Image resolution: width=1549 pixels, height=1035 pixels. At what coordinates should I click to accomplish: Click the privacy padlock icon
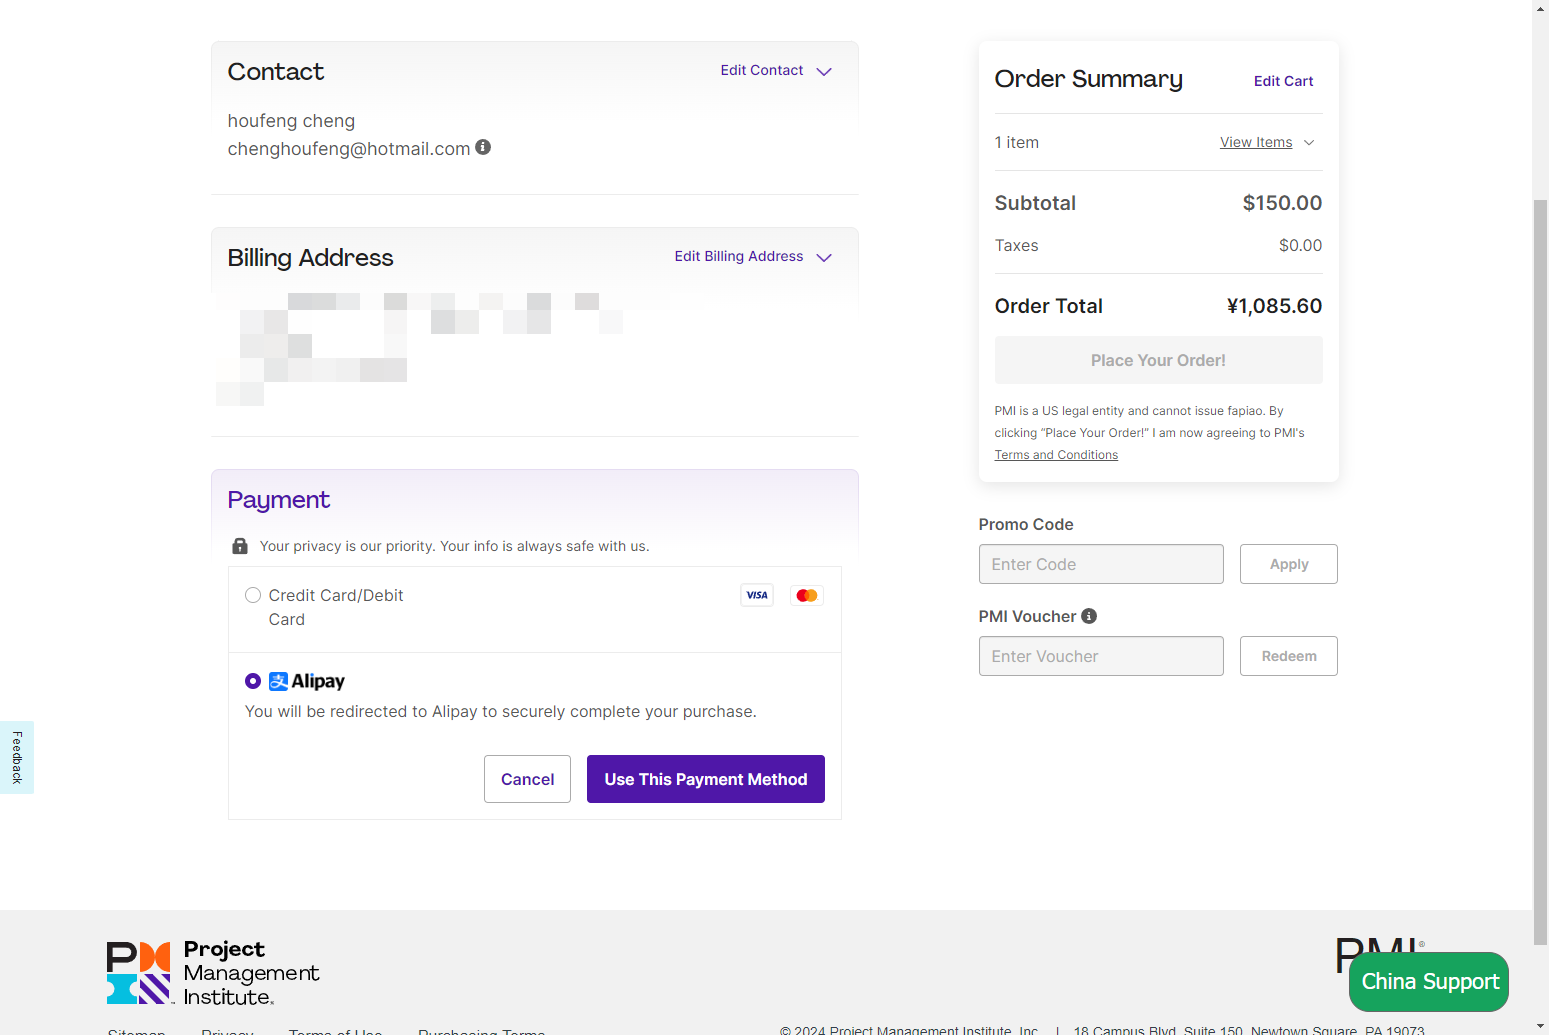point(240,546)
